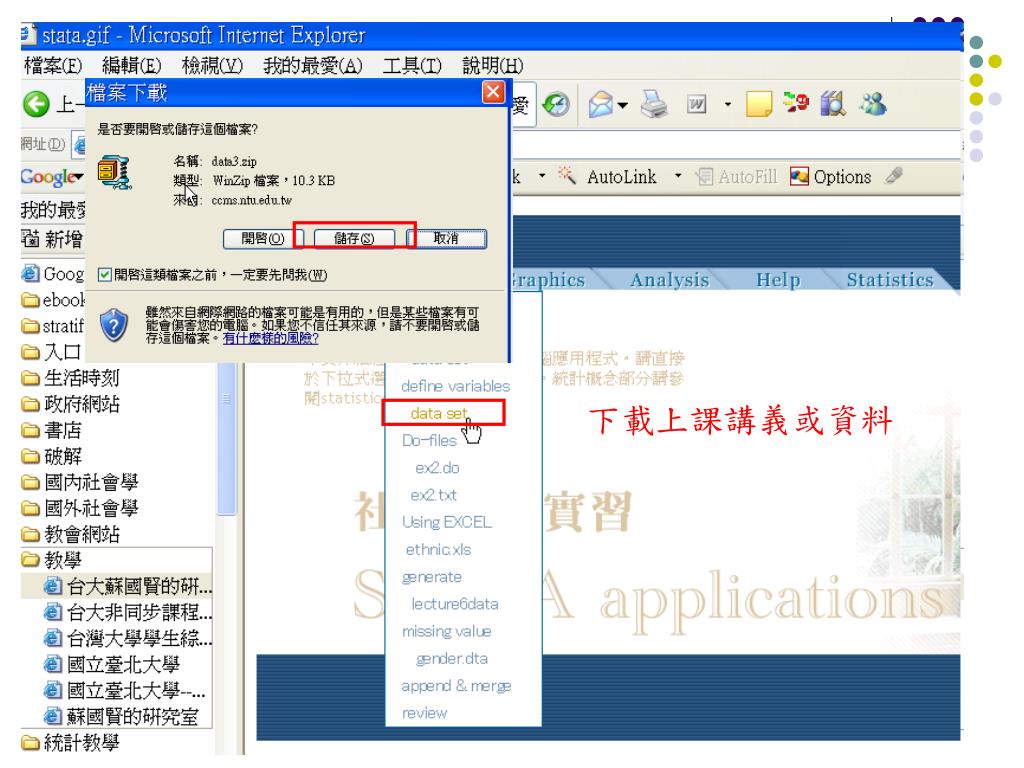Viewport: 1024px width, 768px height.
Task: Expand the 統計教學 favorites folder
Action: (71, 743)
